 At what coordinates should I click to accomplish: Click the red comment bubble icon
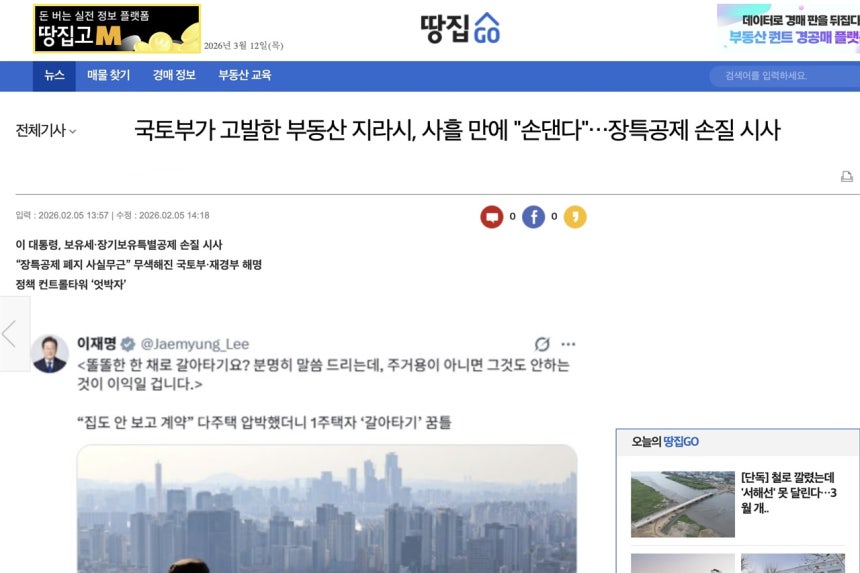pos(491,217)
